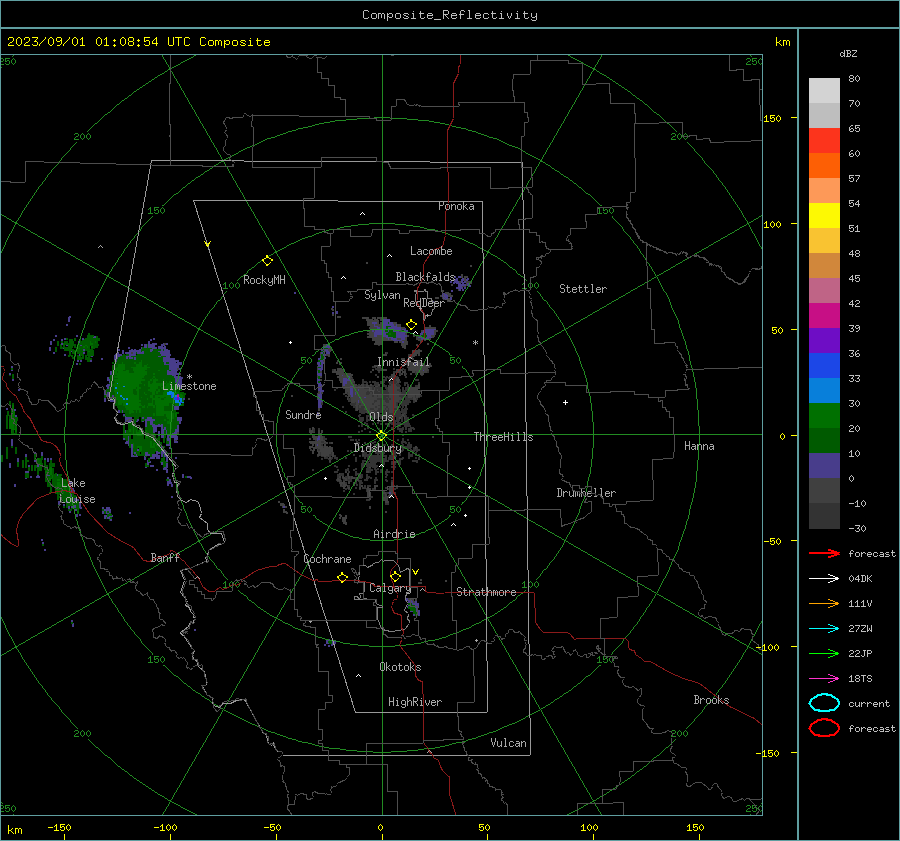The width and height of the screenshot is (900, 841).
Task: Click the Limestone label on the map
Action: pos(189,386)
